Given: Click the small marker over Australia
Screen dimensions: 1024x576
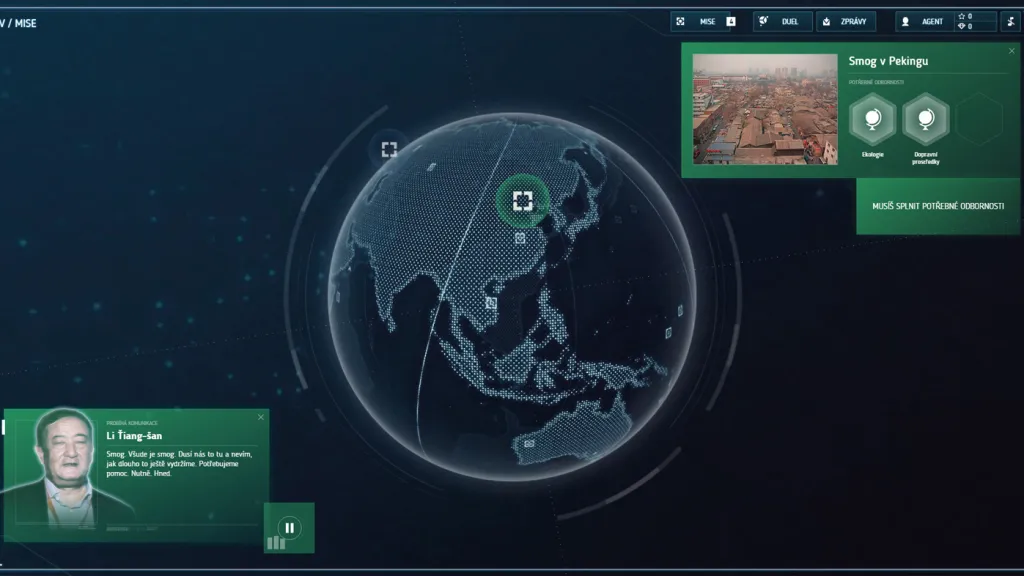Looking at the screenshot, I should (x=529, y=443).
